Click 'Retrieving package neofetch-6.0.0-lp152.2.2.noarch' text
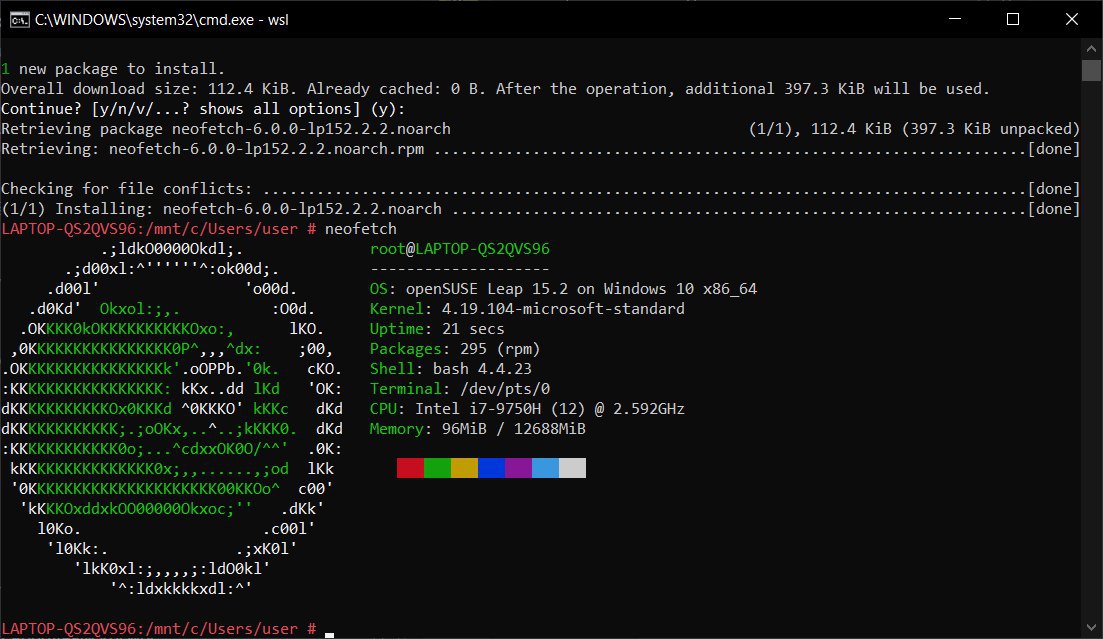The height and width of the screenshot is (639, 1103). pyautogui.click(x=226, y=129)
